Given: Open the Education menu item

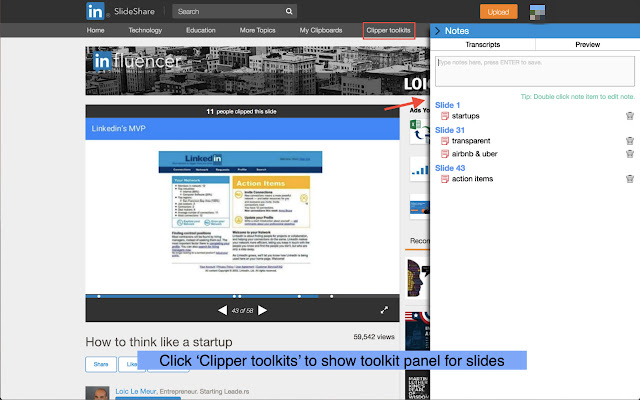Looking at the screenshot, I should pyautogui.click(x=200, y=30).
